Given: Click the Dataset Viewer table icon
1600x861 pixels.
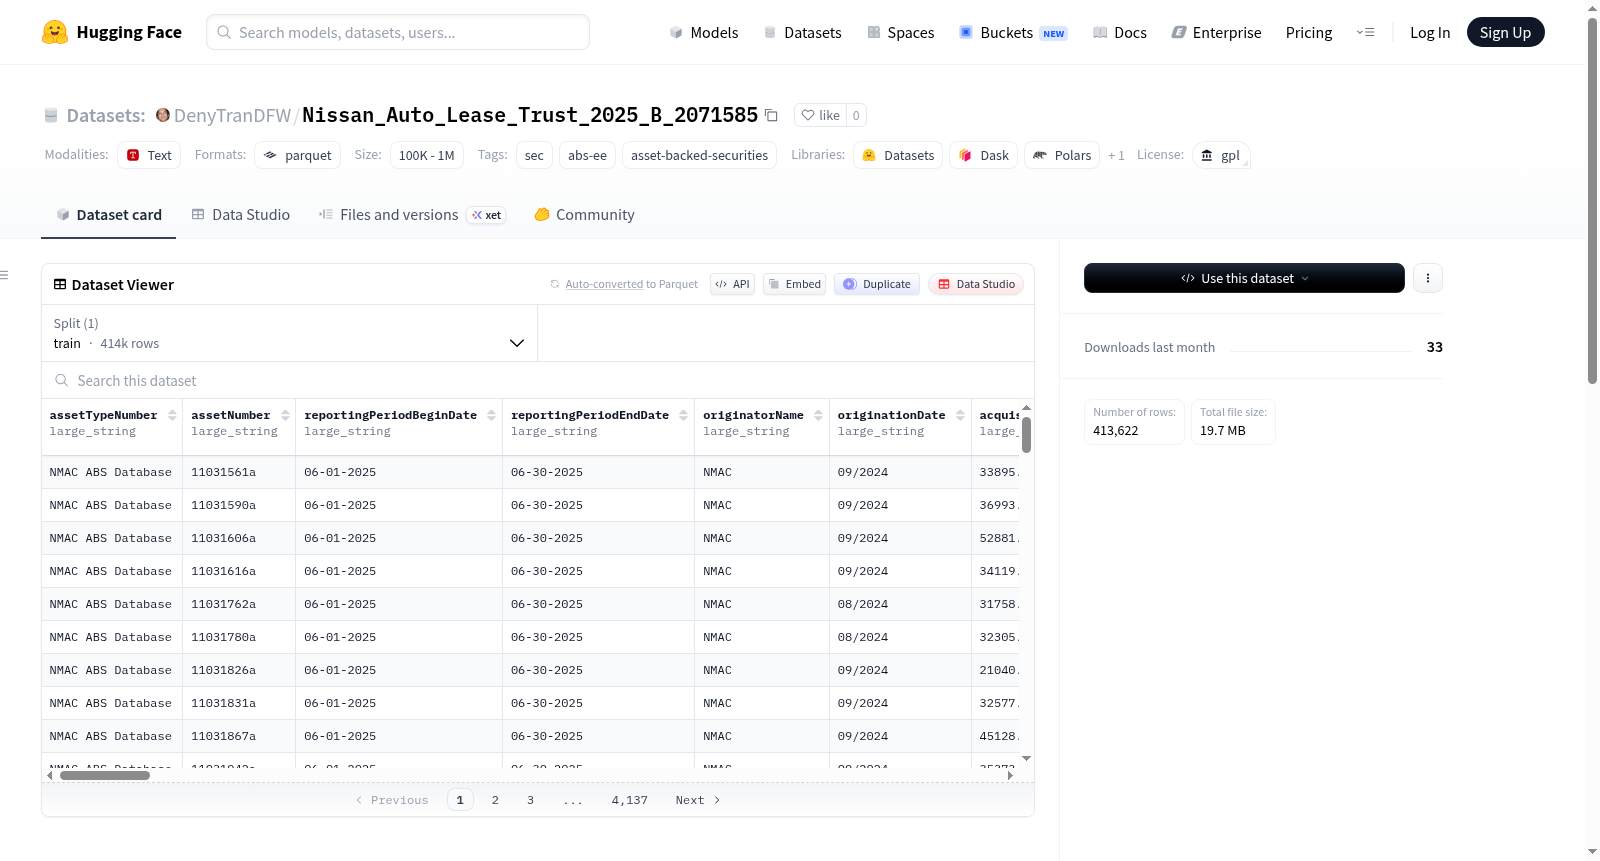Looking at the screenshot, I should 60,284.
